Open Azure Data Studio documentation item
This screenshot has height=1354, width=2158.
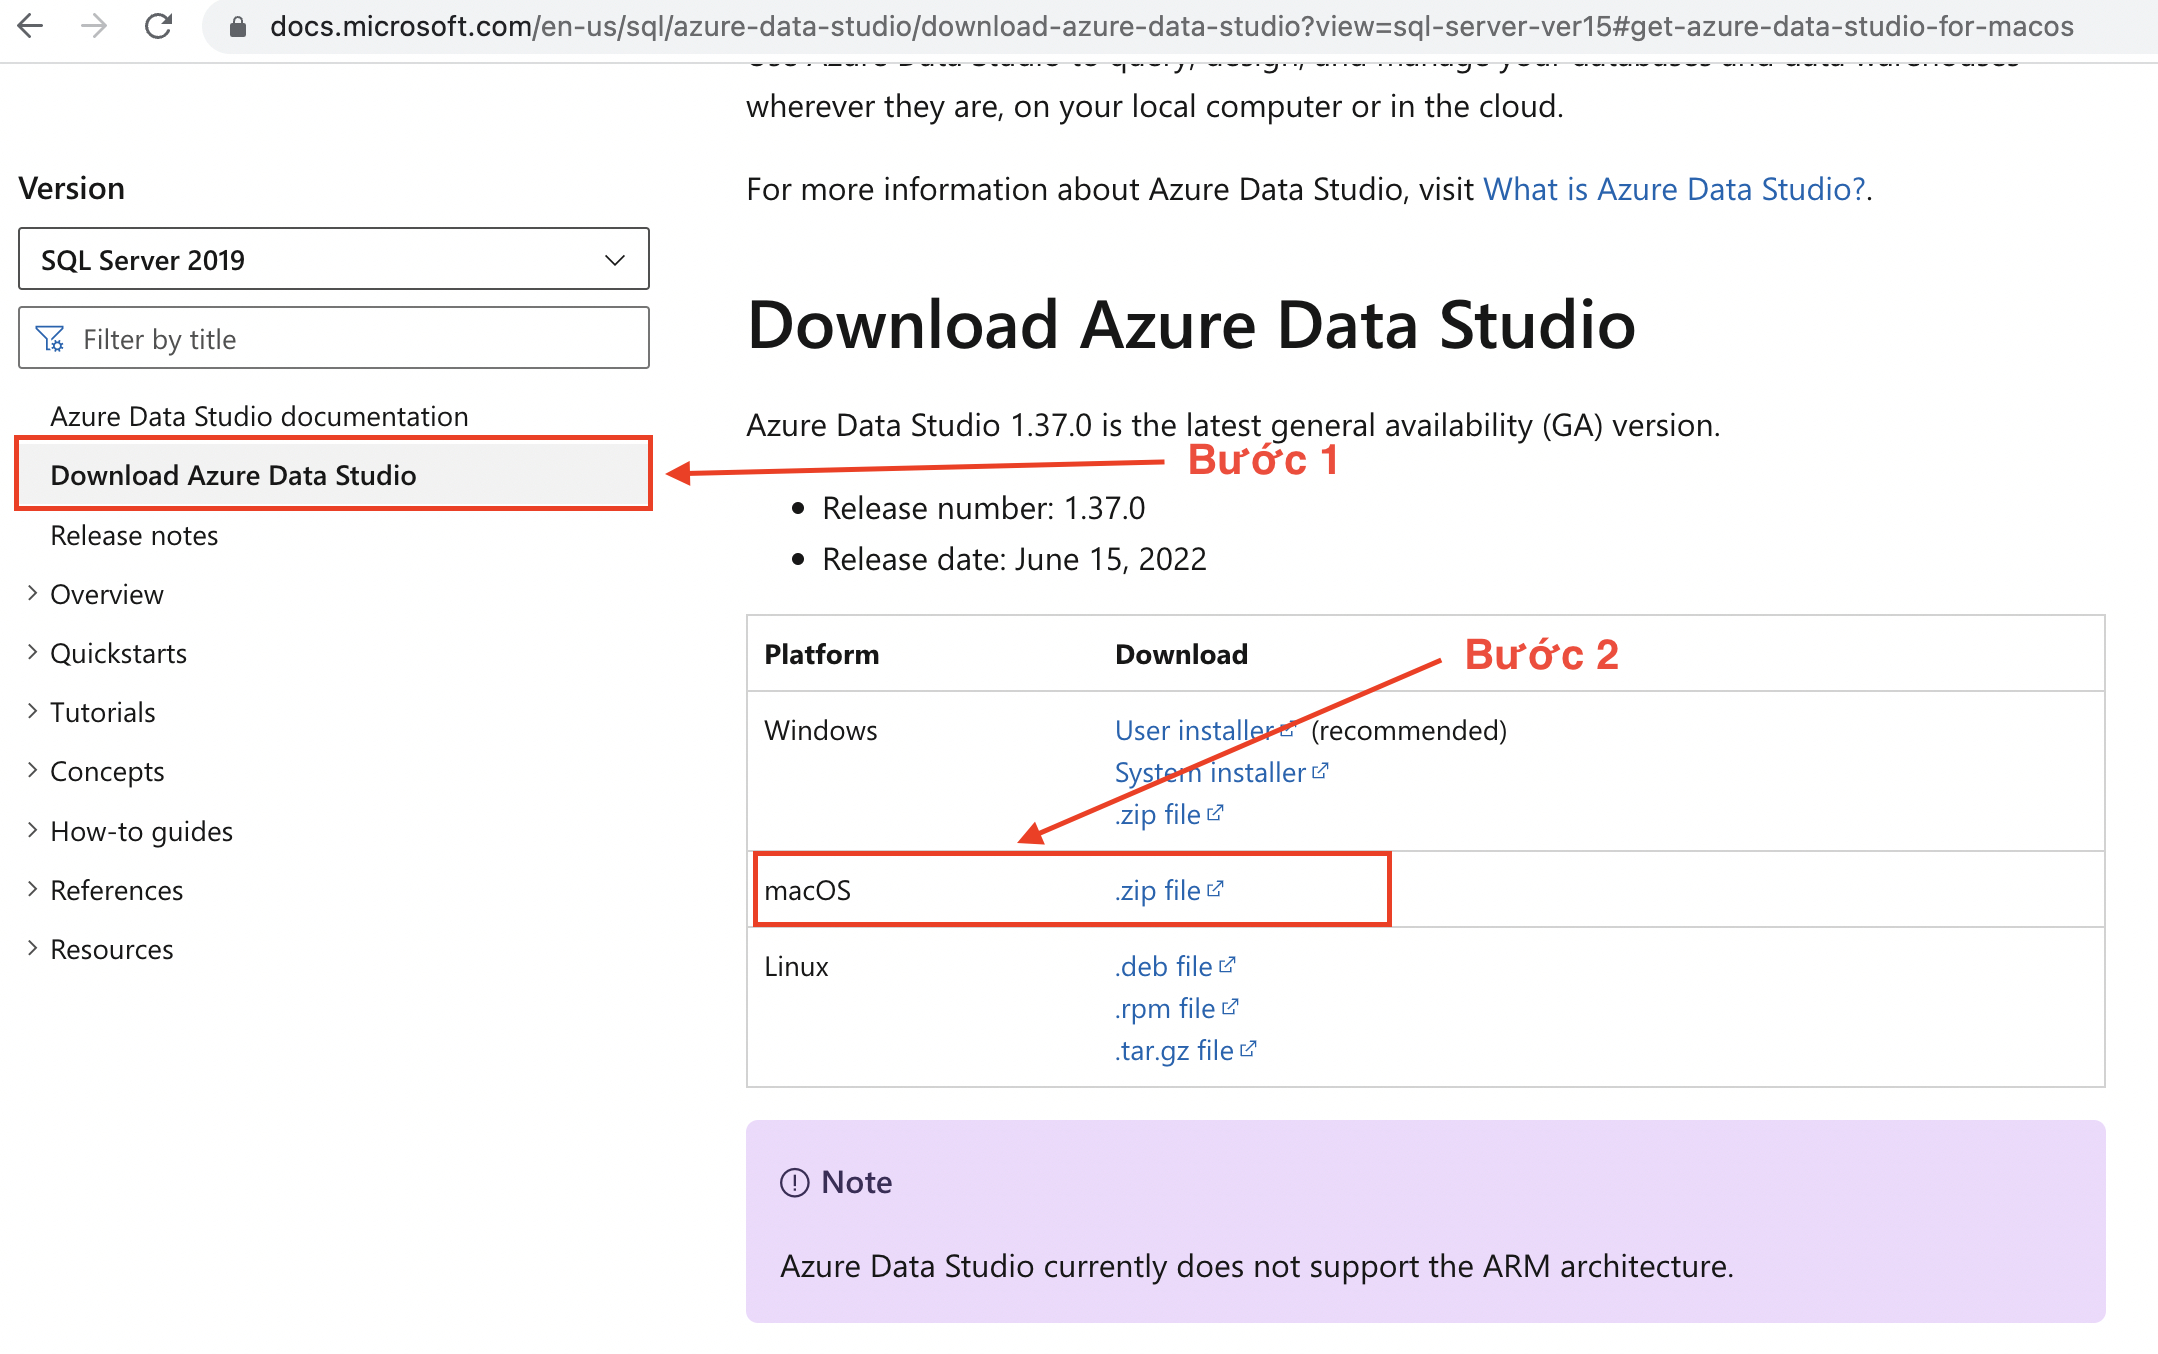coord(259,416)
